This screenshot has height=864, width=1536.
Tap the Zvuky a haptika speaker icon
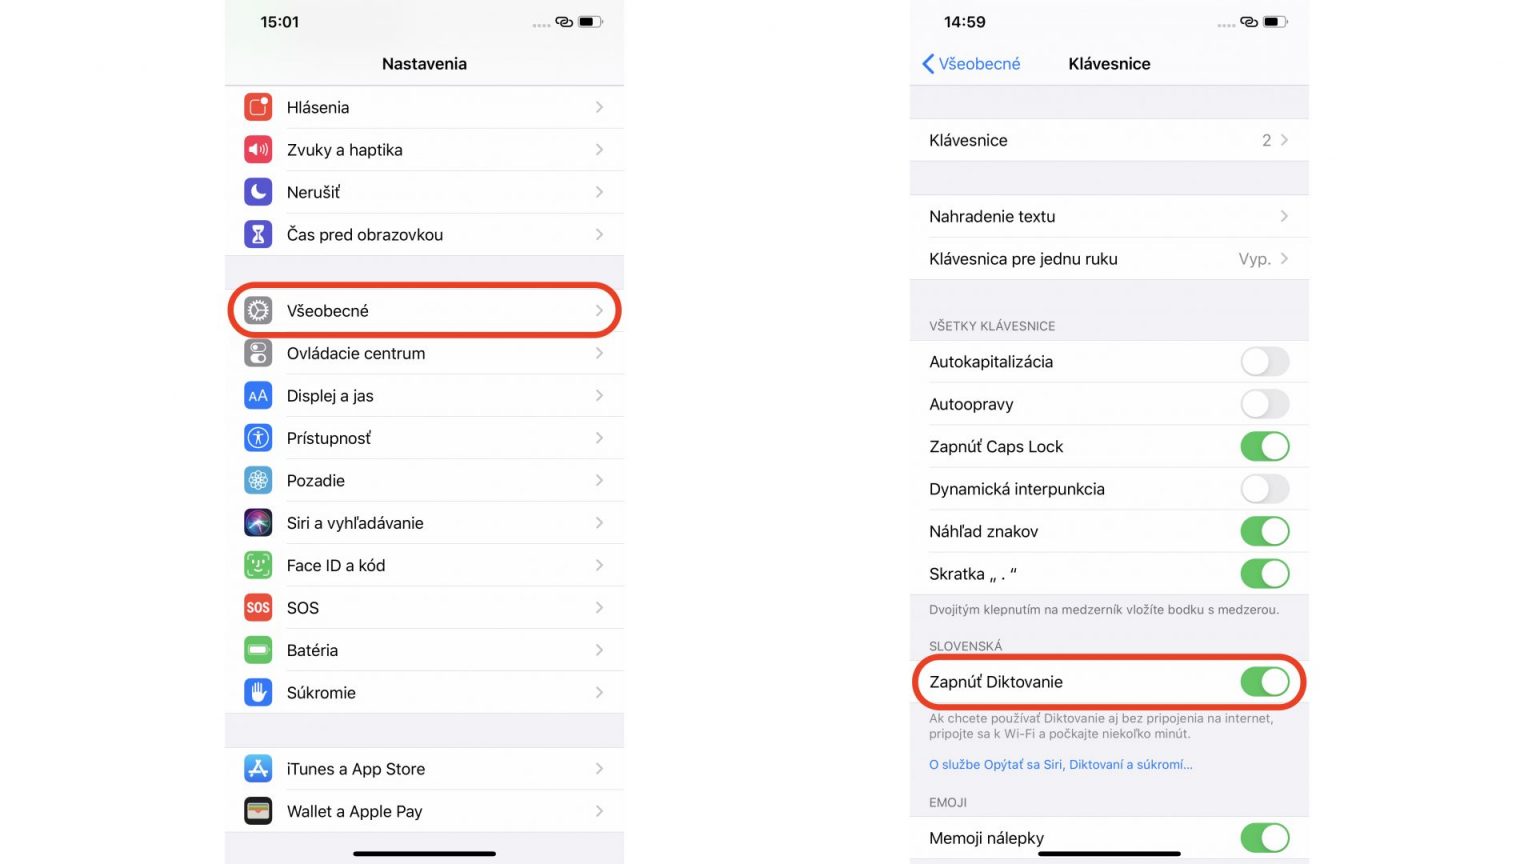click(258, 150)
